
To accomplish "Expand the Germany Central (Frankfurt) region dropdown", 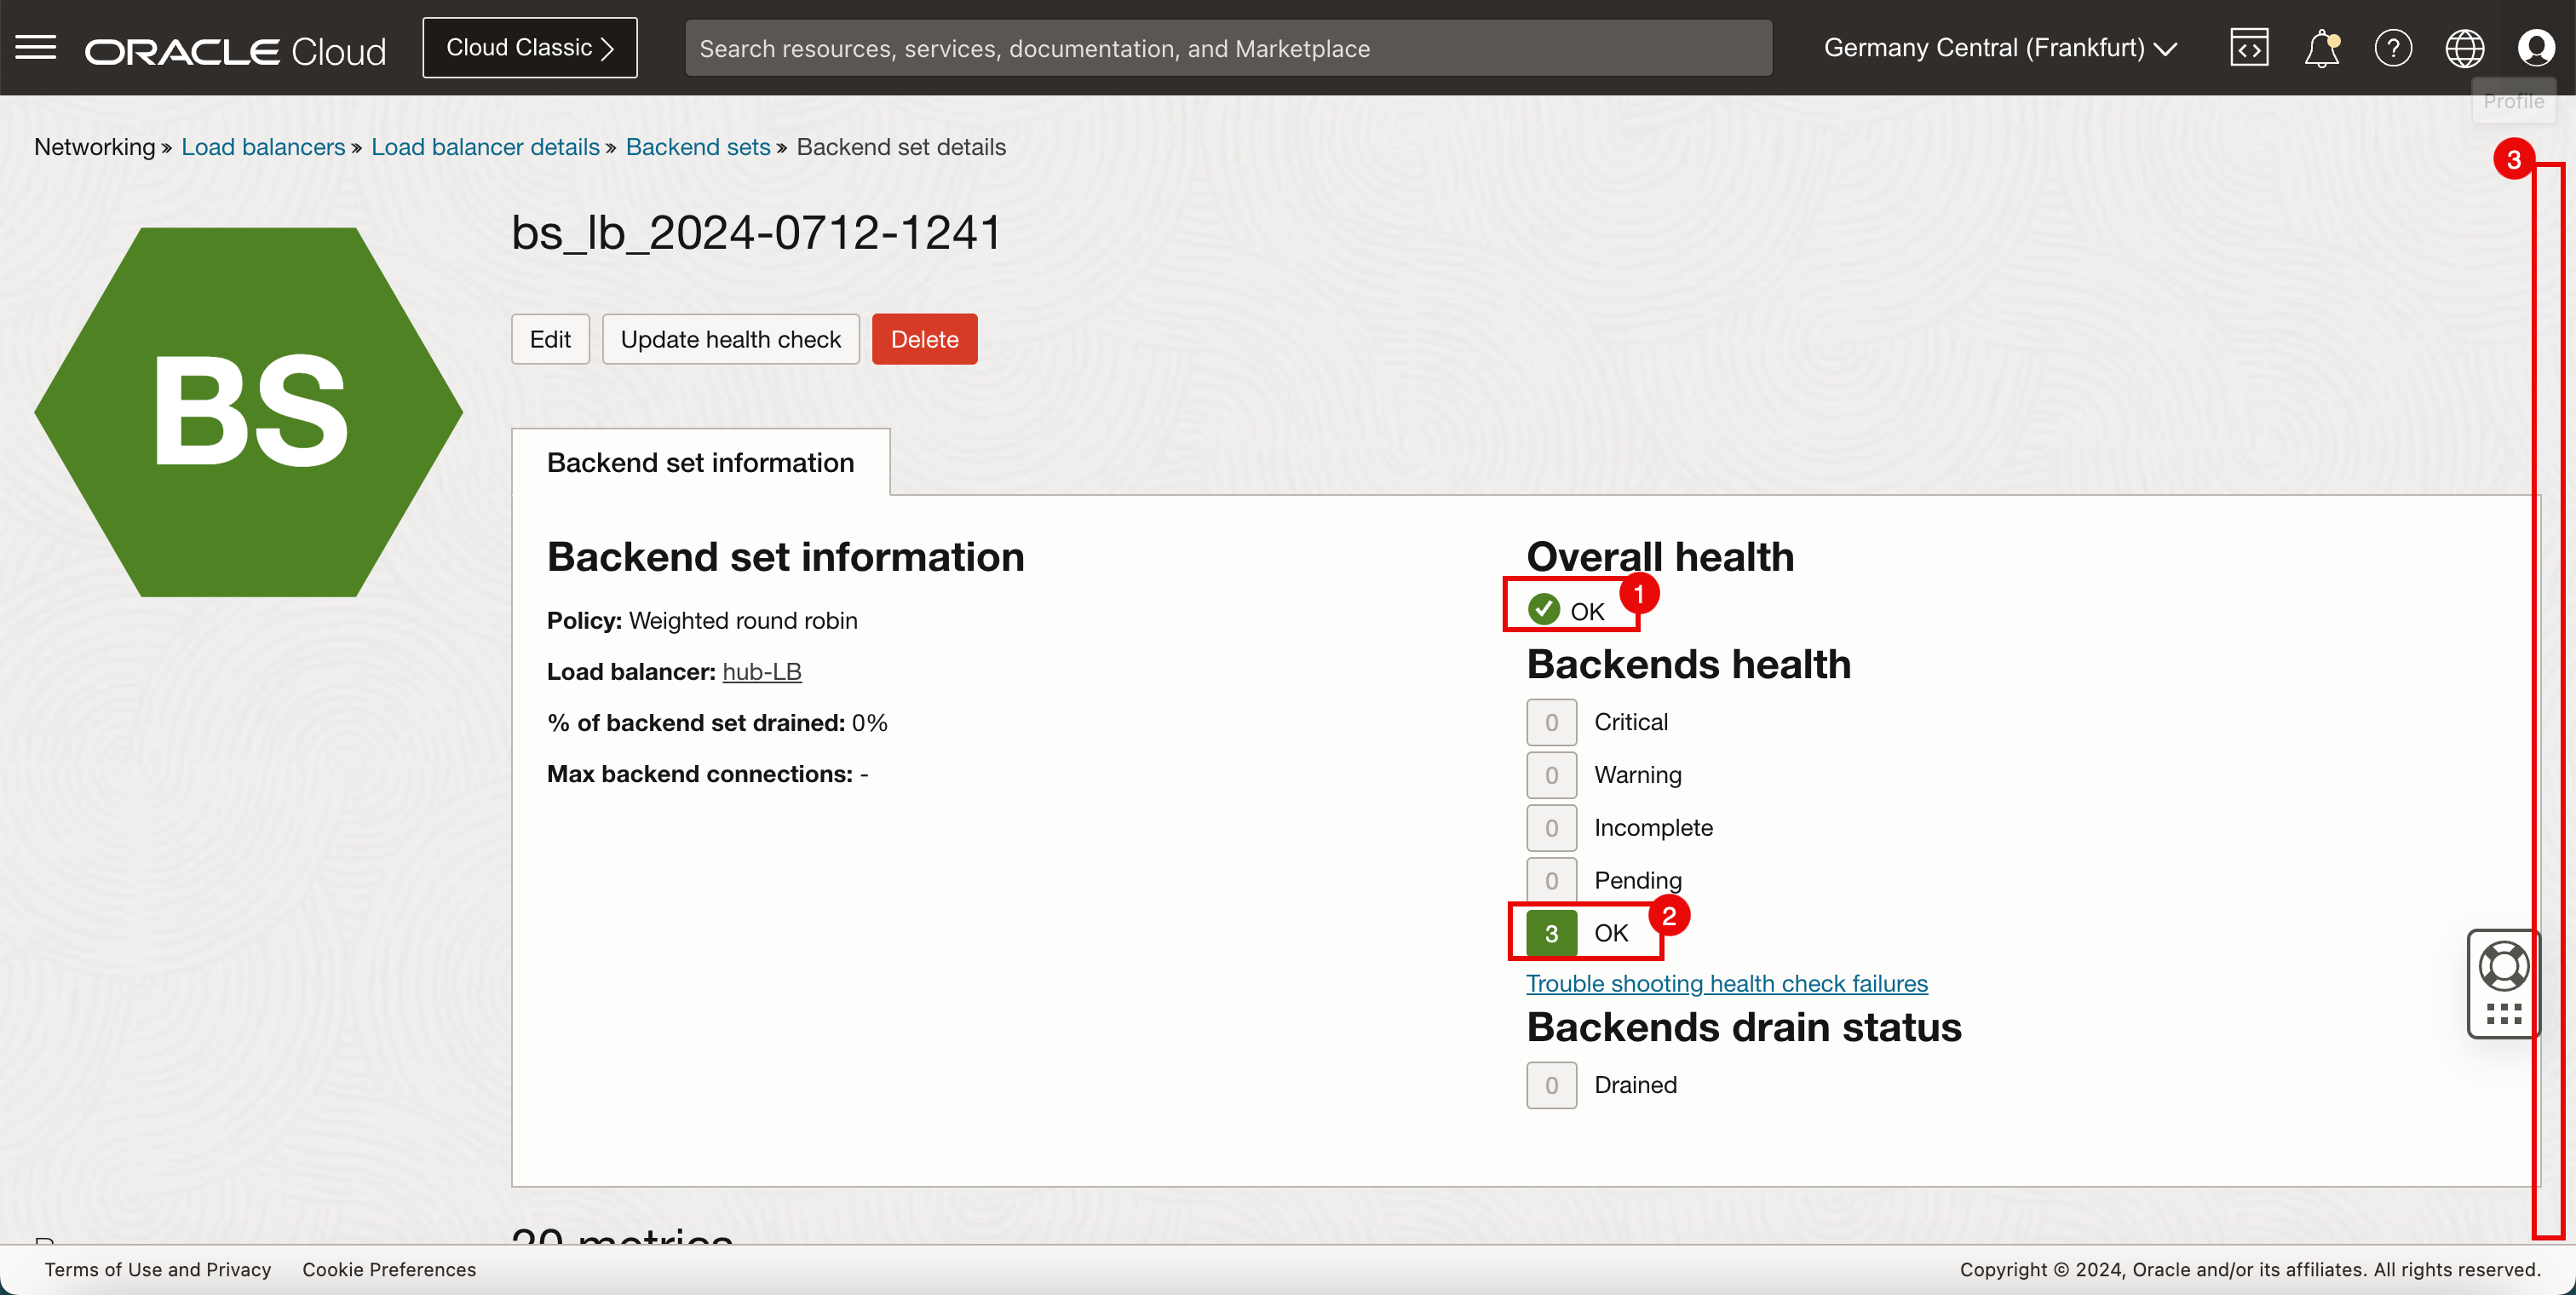I will coord(2000,48).
